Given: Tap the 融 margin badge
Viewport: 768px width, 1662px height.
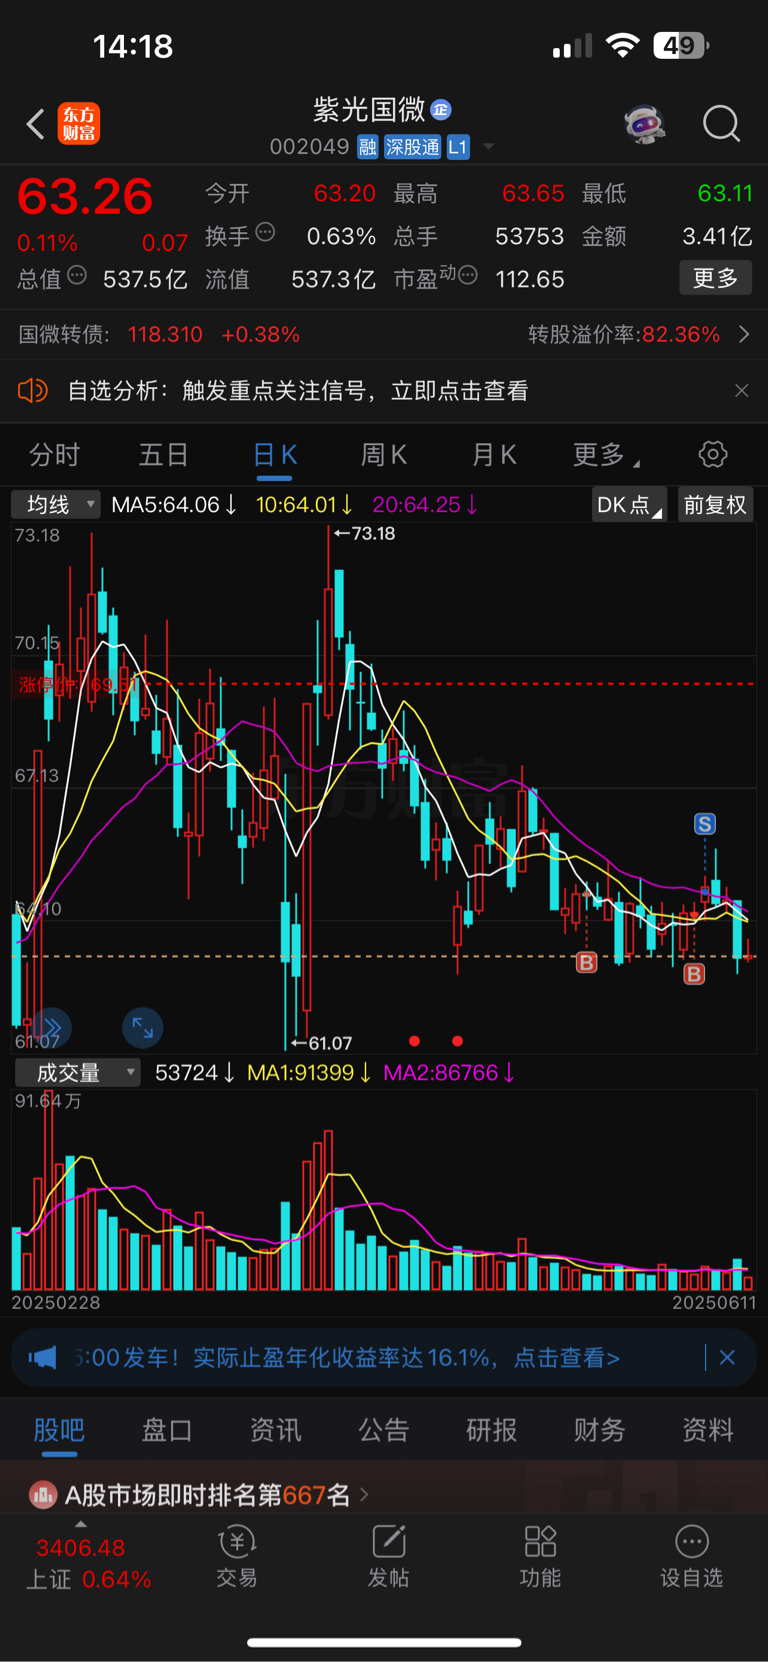Looking at the screenshot, I should [368, 147].
